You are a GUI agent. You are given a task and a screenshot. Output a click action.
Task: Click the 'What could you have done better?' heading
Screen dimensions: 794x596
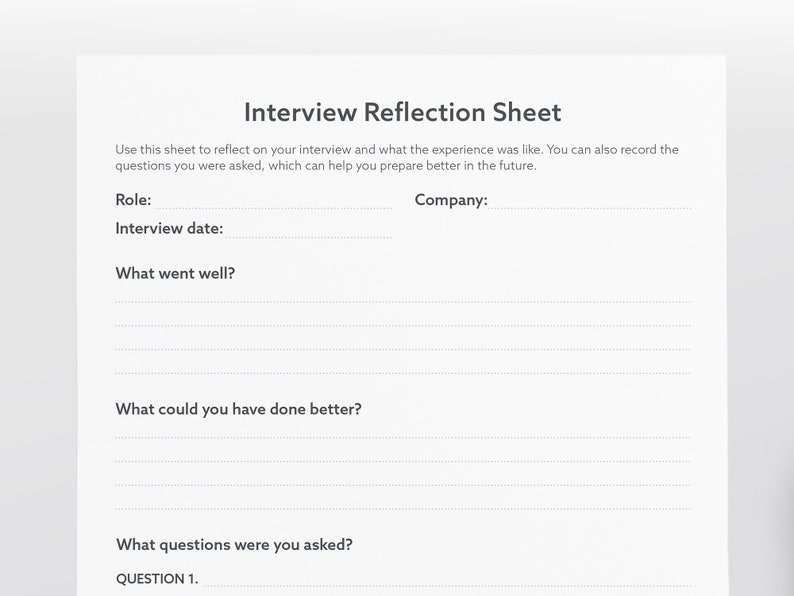(x=239, y=409)
